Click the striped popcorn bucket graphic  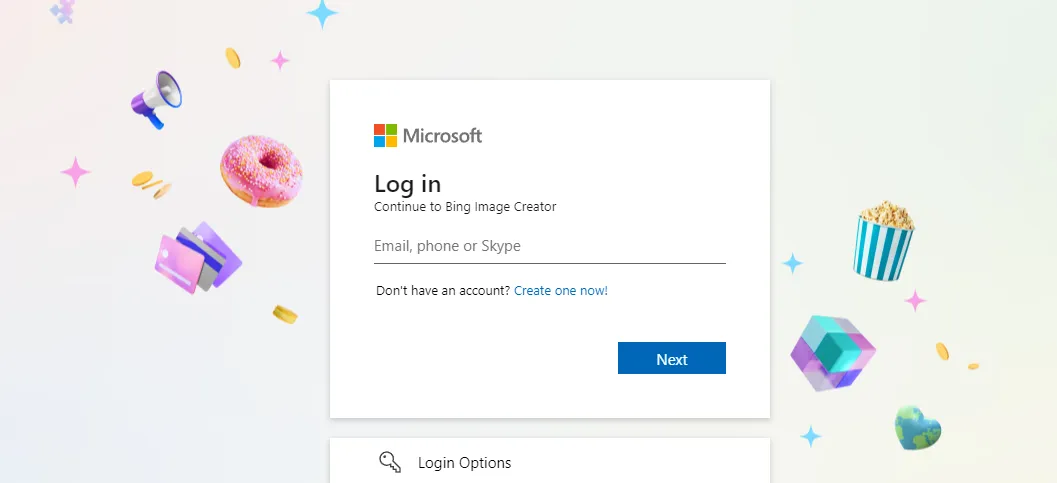[x=883, y=240]
